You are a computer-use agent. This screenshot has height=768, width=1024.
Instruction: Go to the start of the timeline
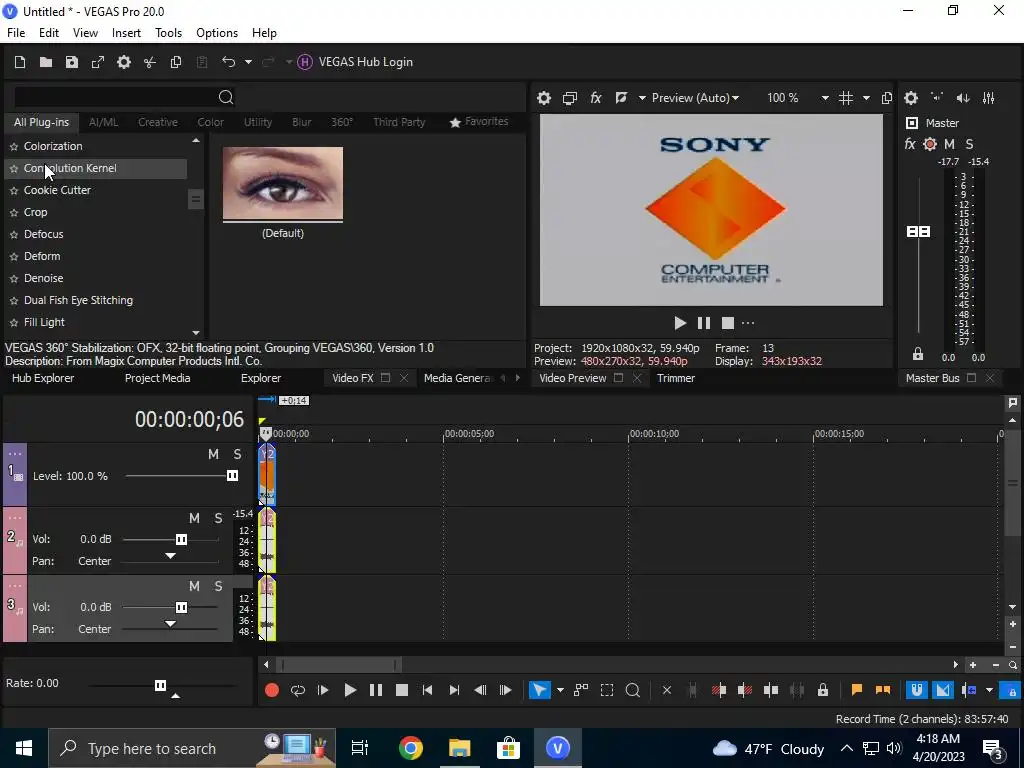point(427,690)
